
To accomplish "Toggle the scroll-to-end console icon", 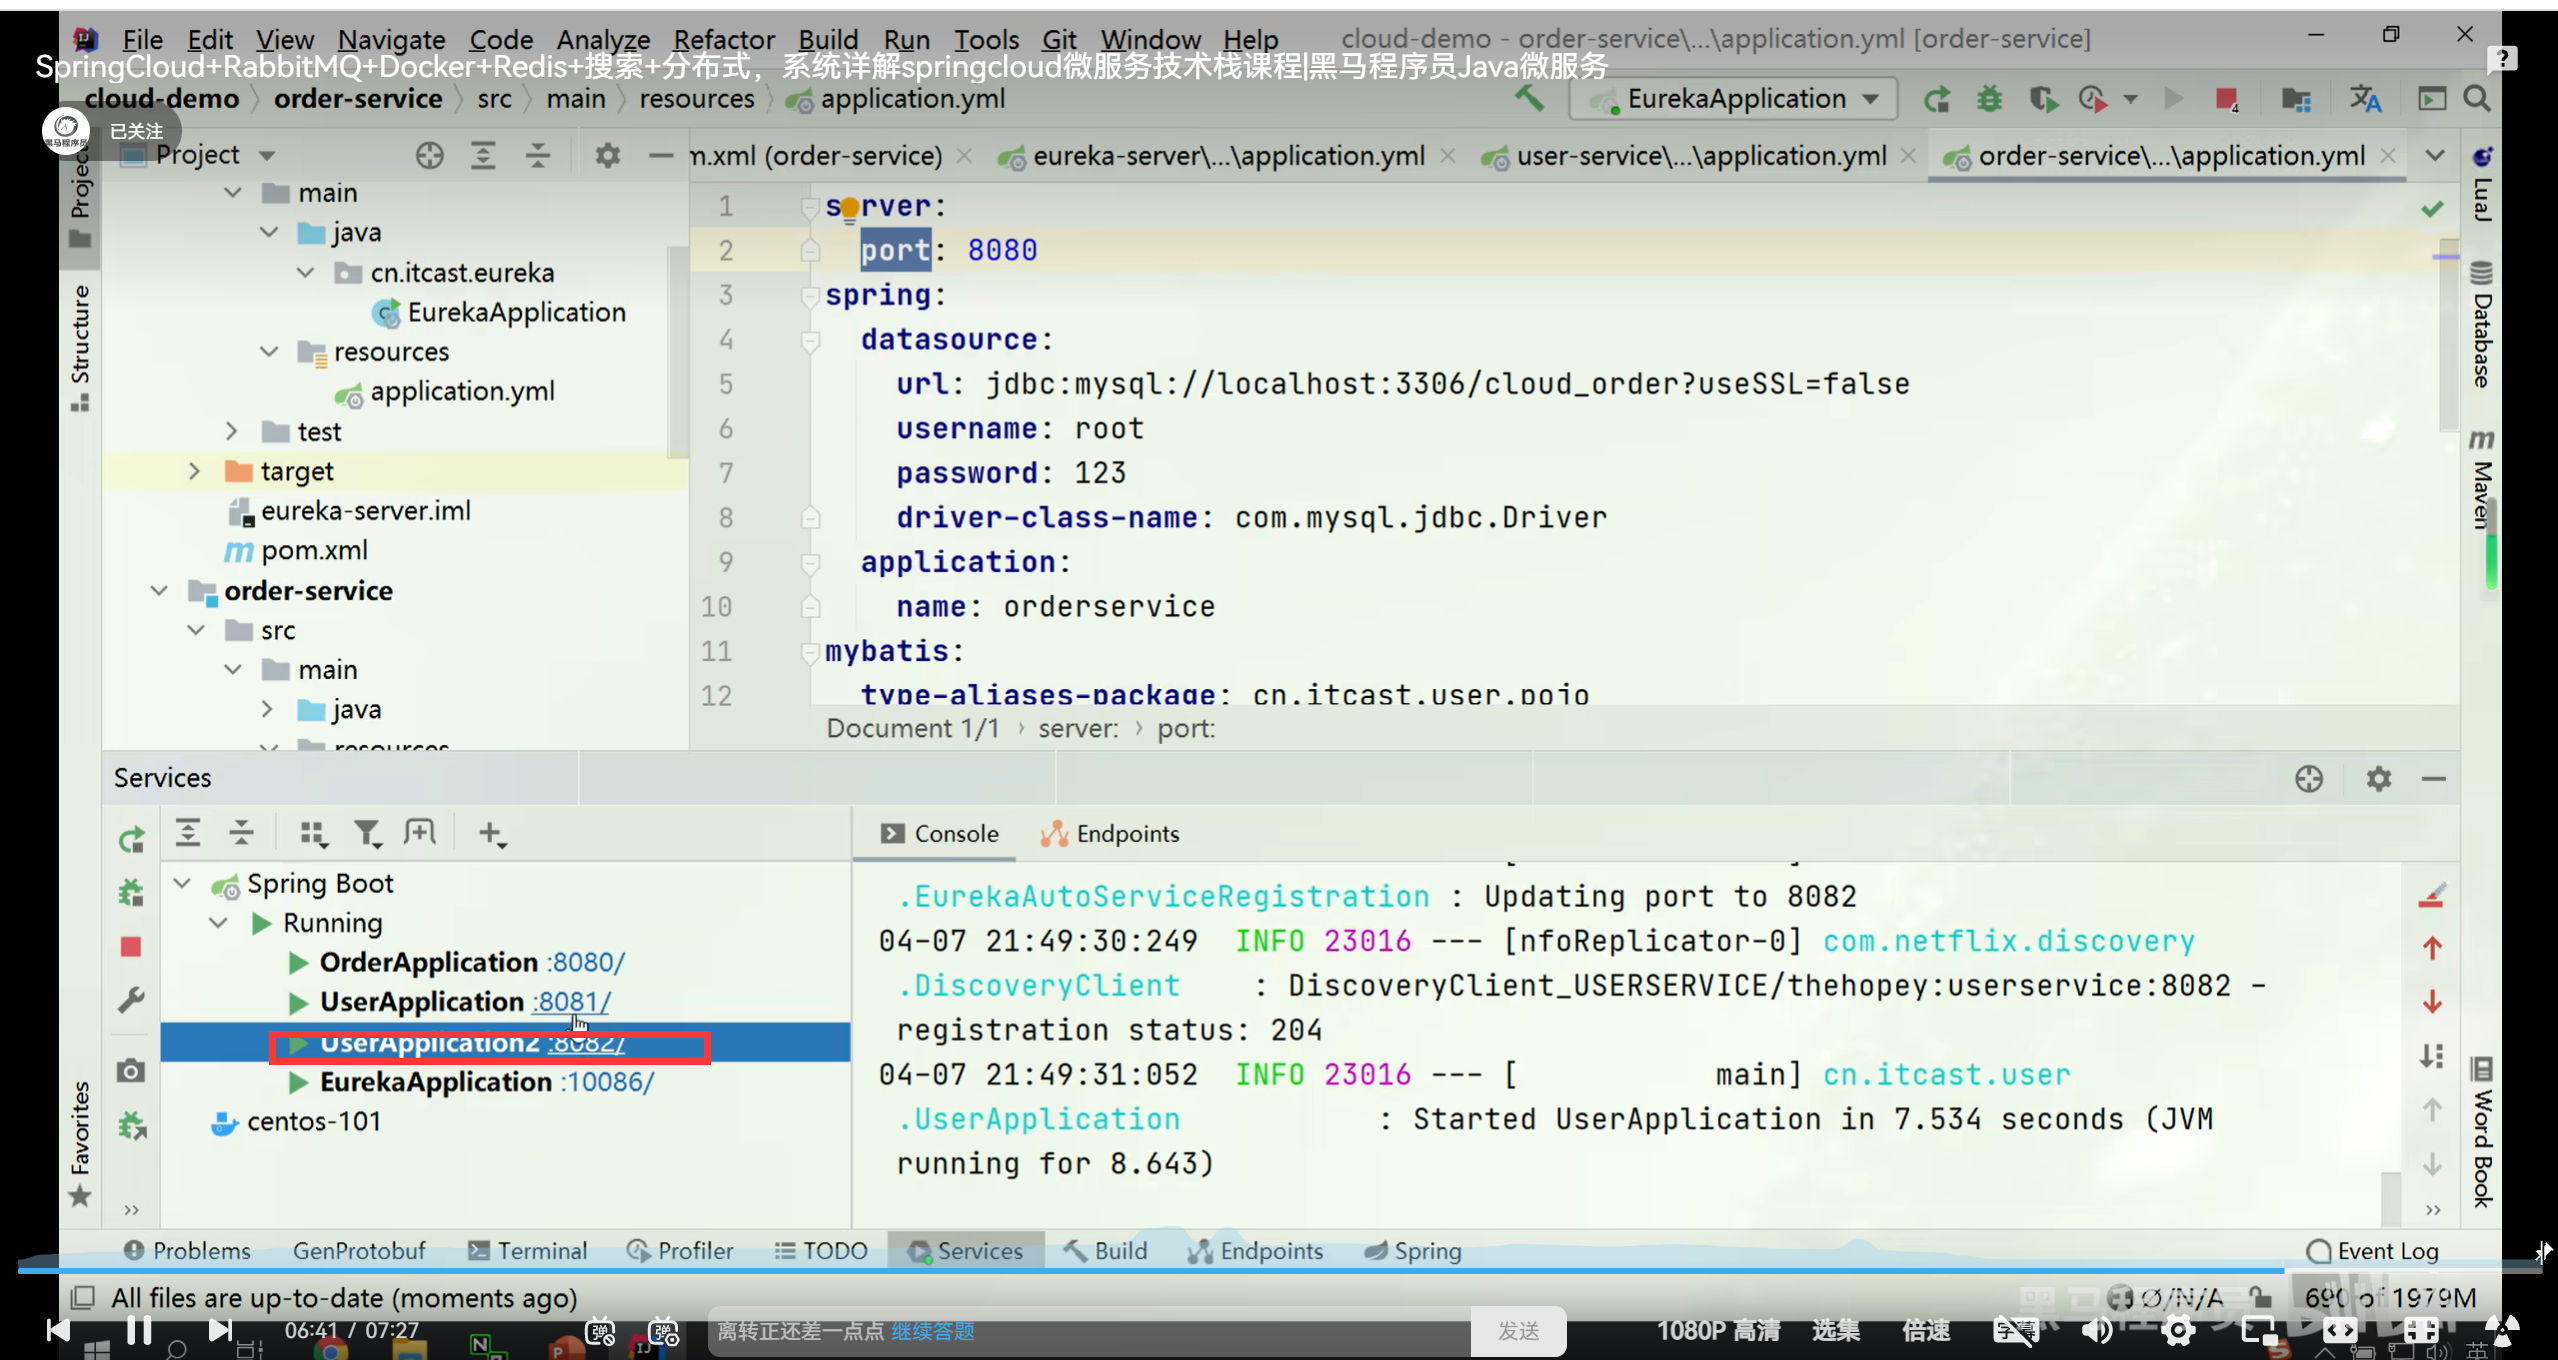I will [2432, 1056].
